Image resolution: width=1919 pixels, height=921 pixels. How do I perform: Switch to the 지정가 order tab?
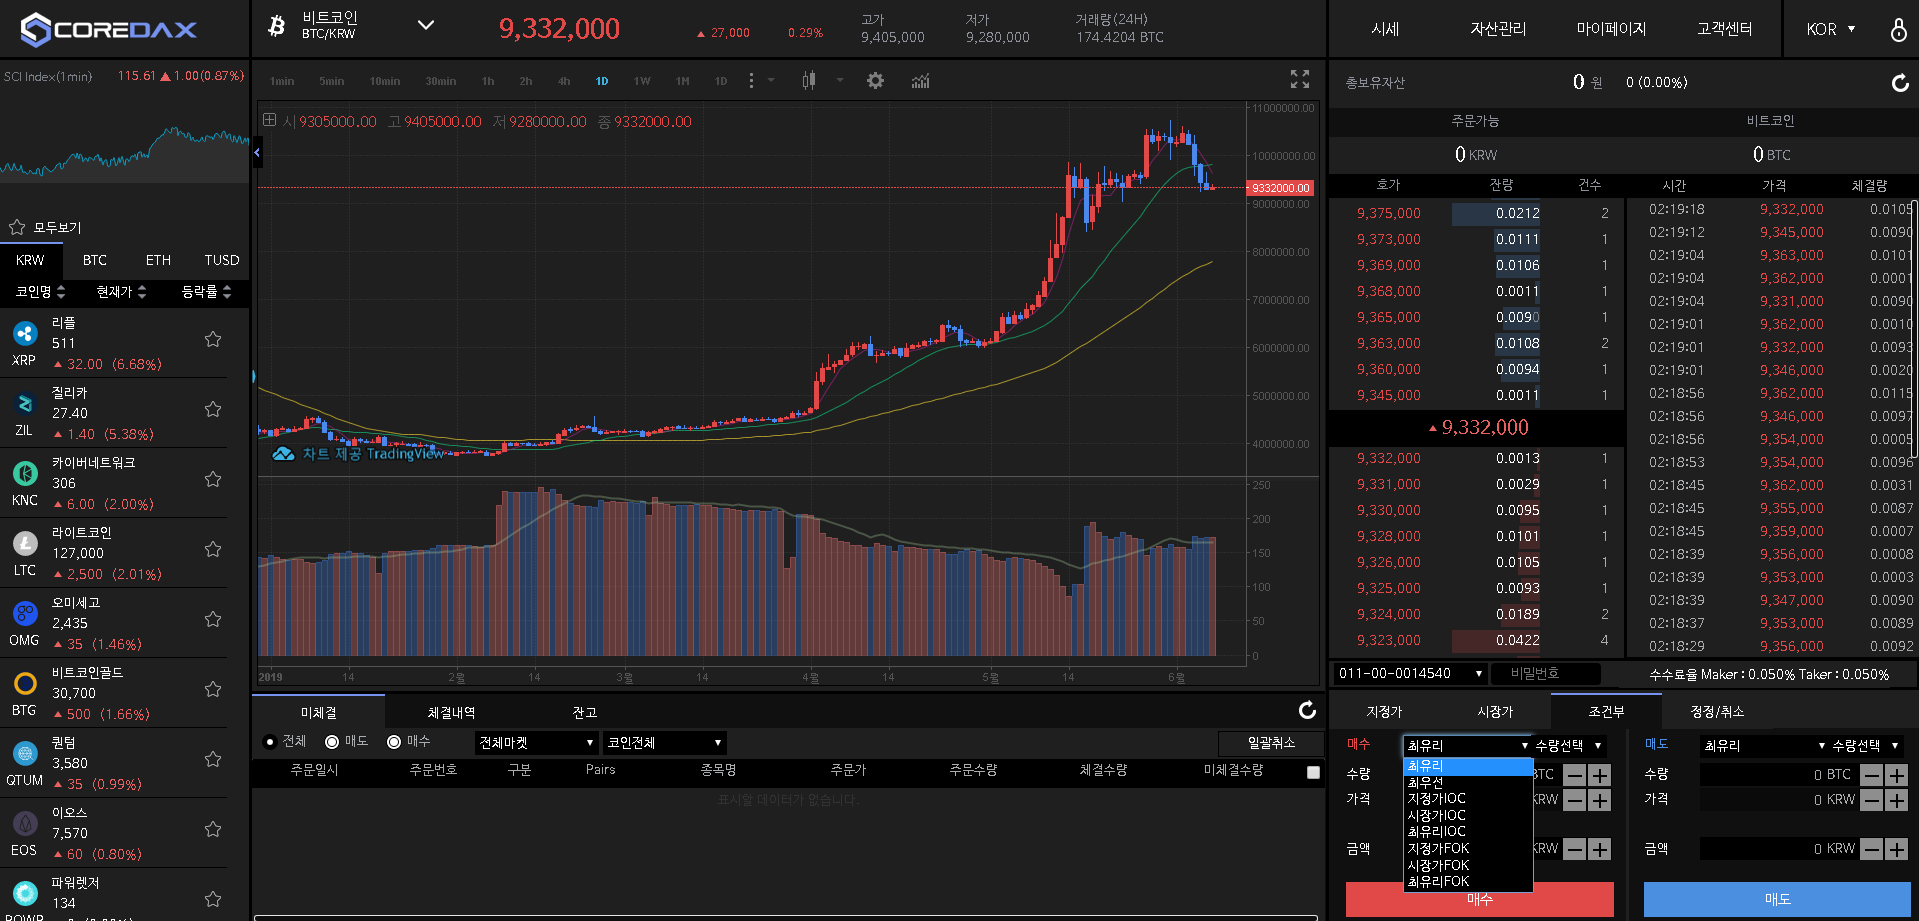pyautogui.click(x=1385, y=711)
